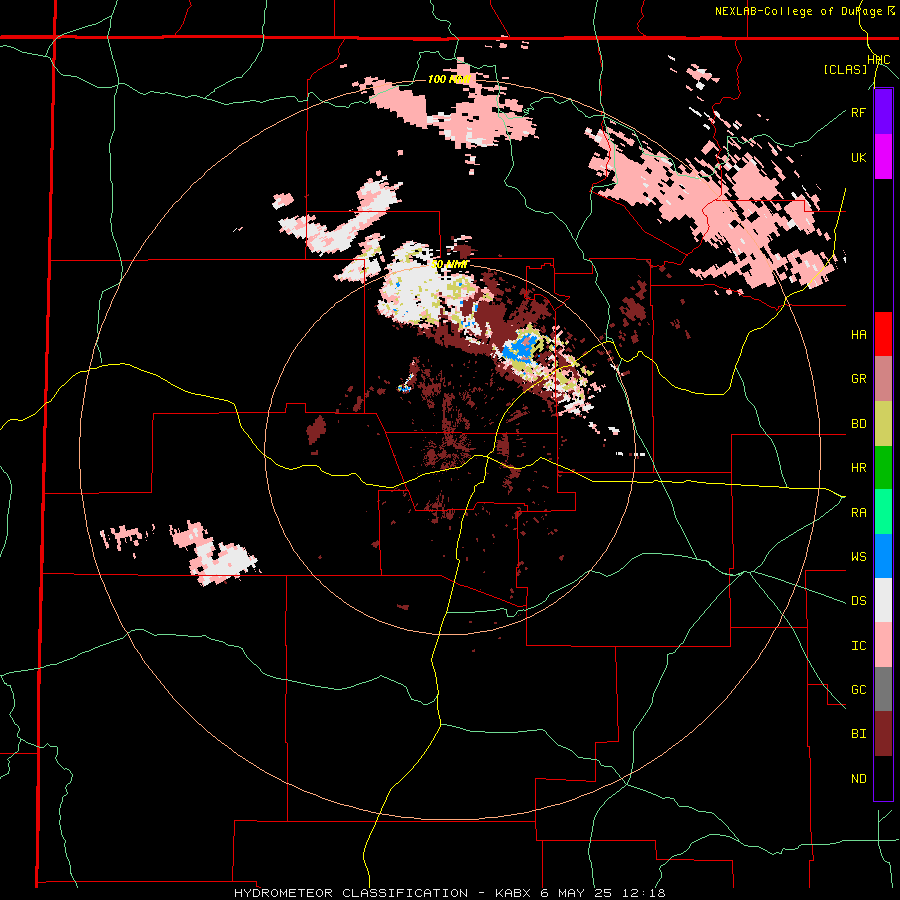Click the RA light-green legend swatch
The height and width of the screenshot is (900, 900).
click(x=883, y=512)
